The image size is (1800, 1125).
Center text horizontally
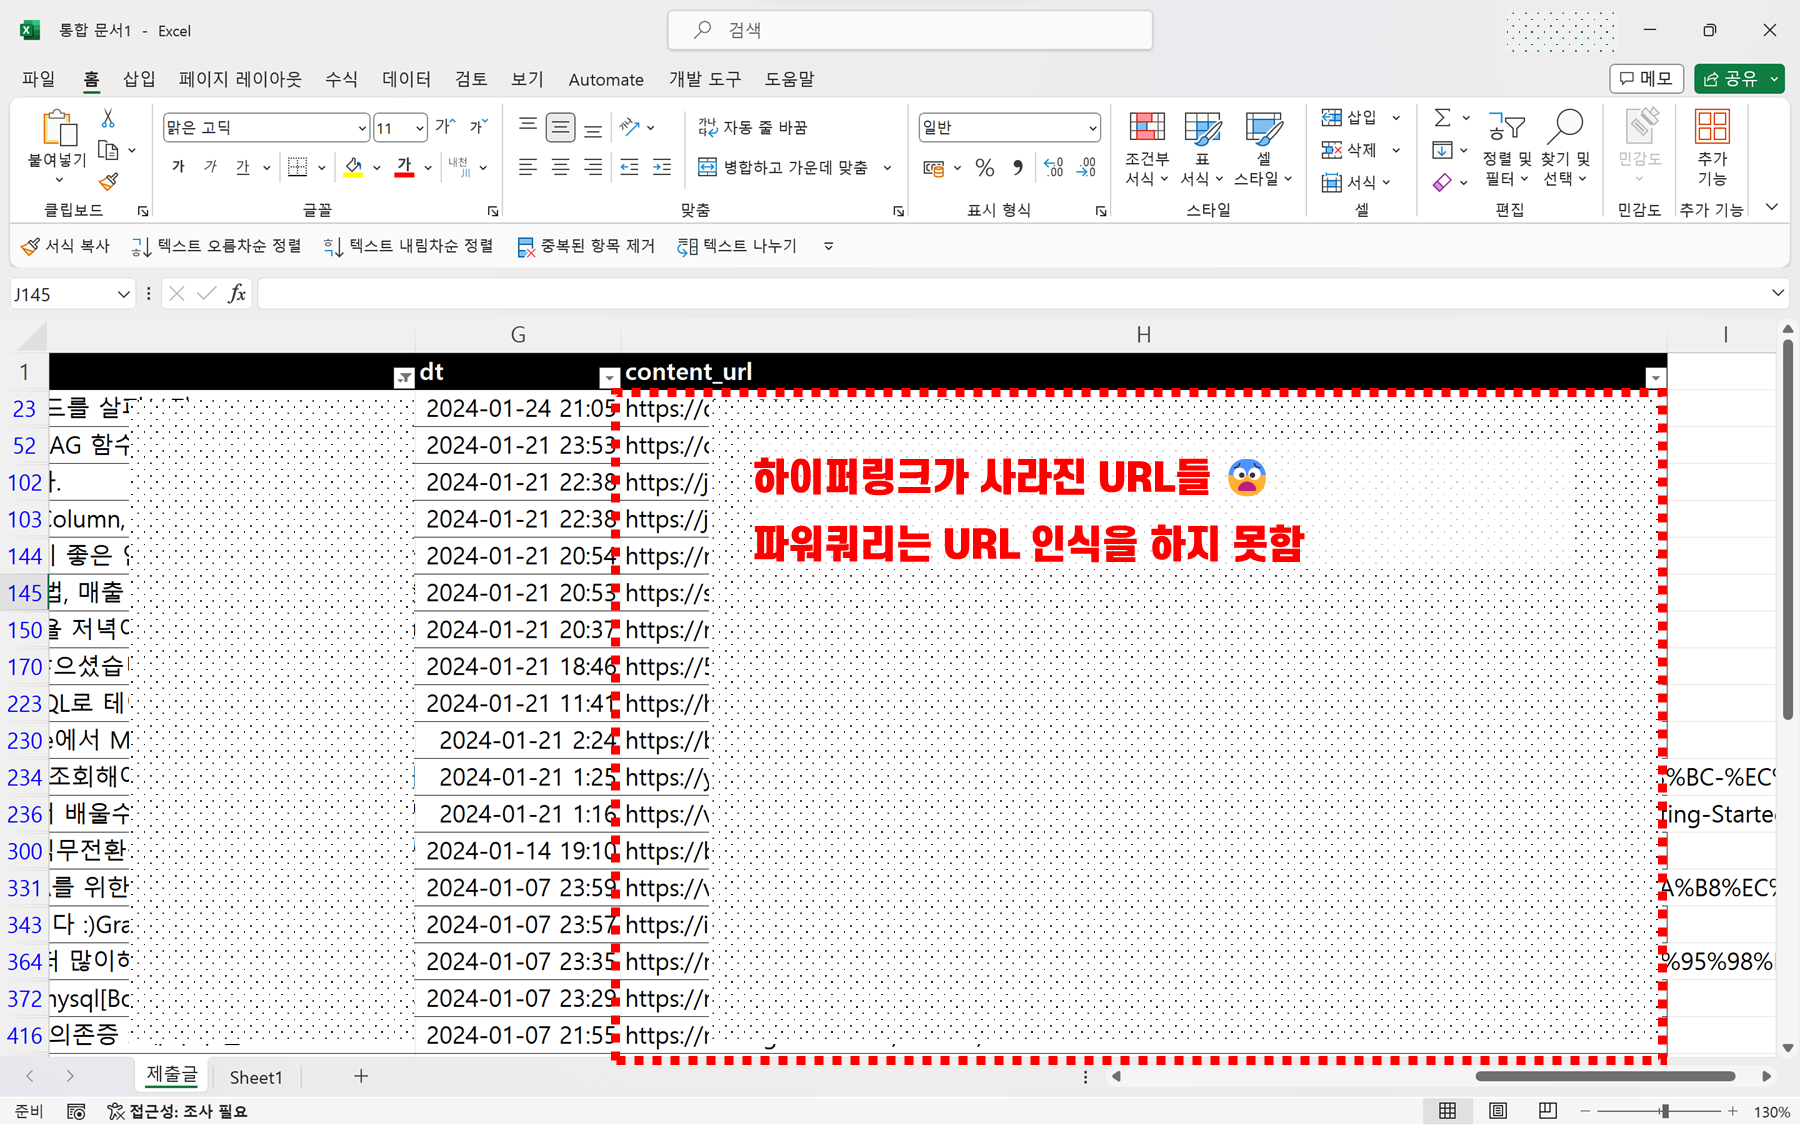point(560,167)
